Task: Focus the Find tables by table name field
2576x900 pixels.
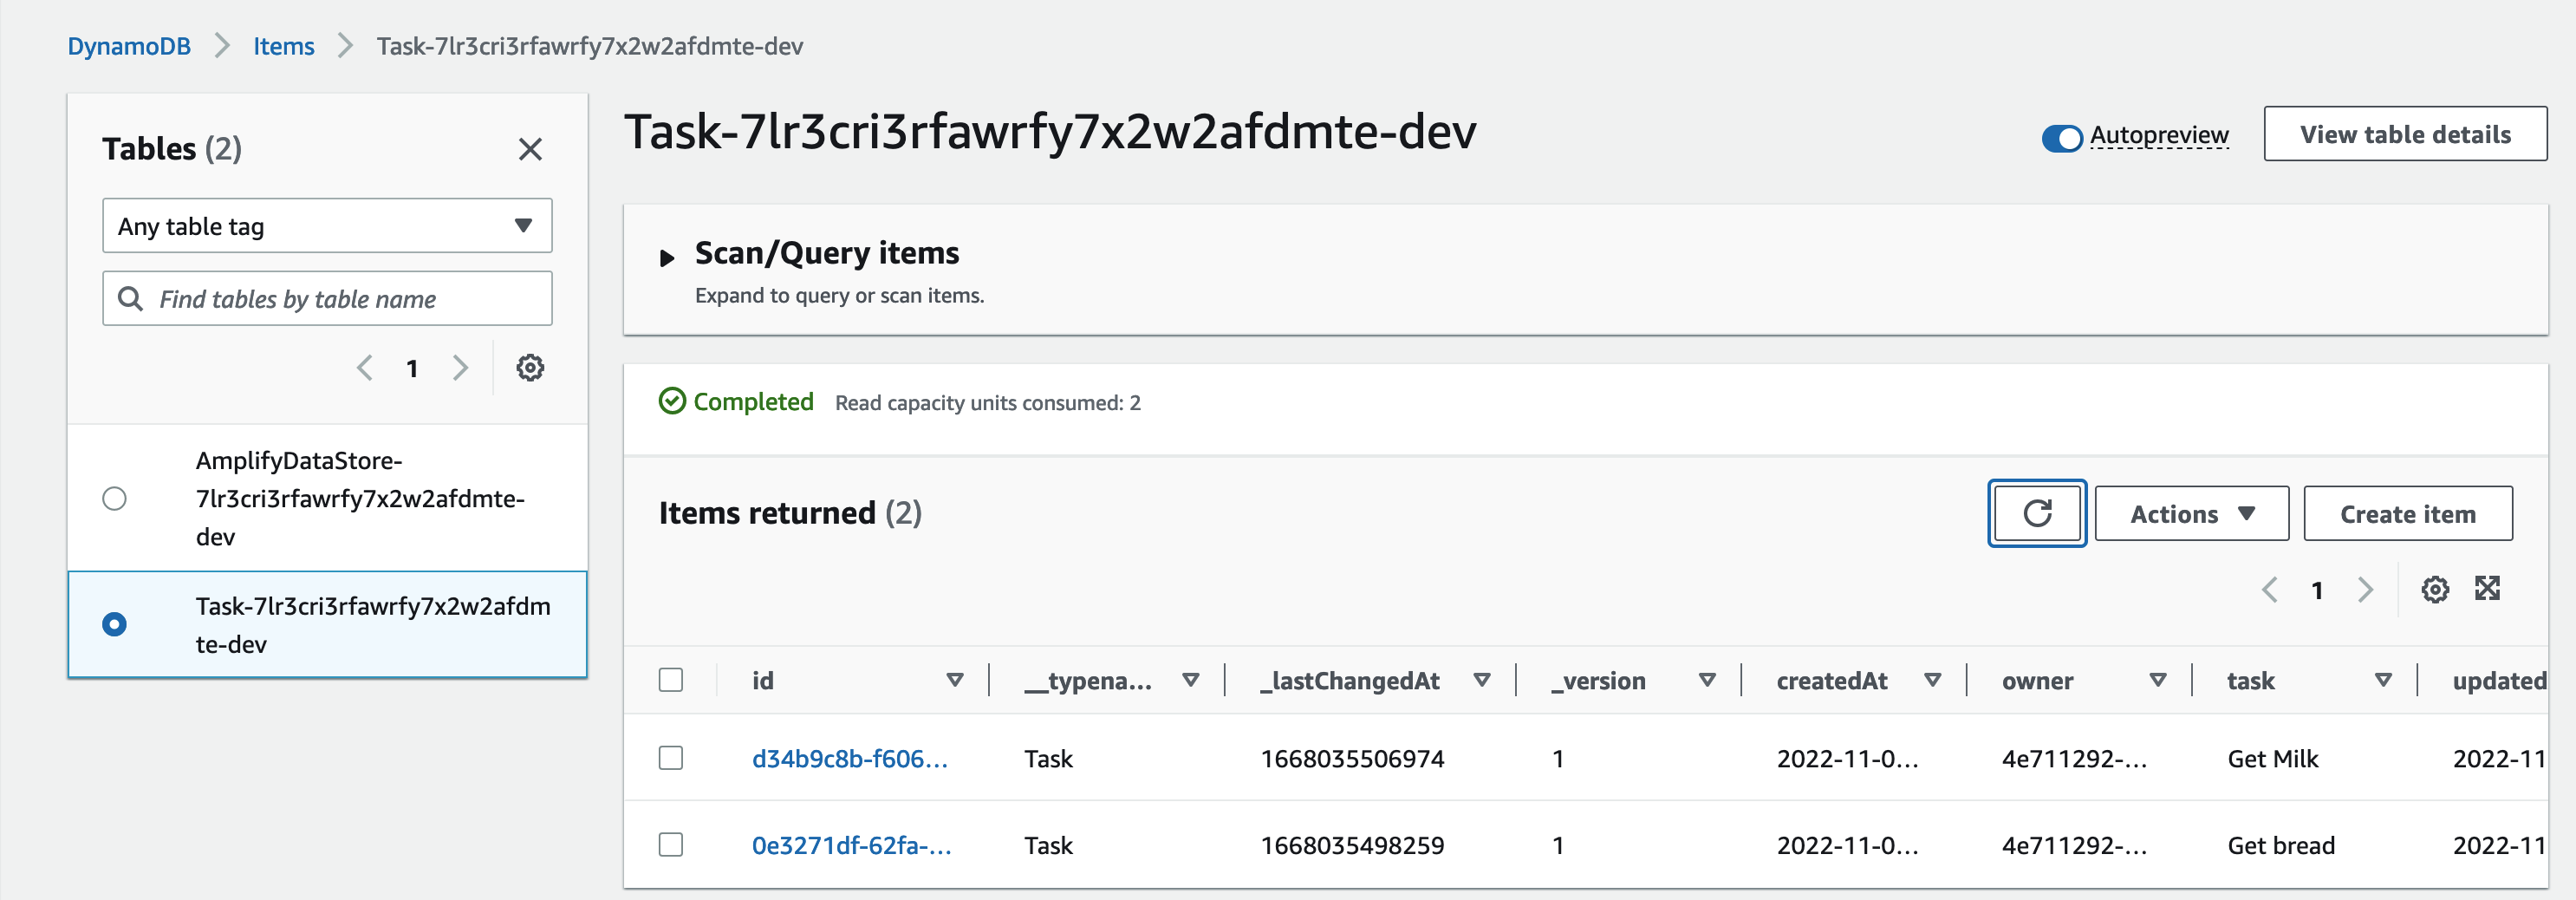Action: [327, 298]
